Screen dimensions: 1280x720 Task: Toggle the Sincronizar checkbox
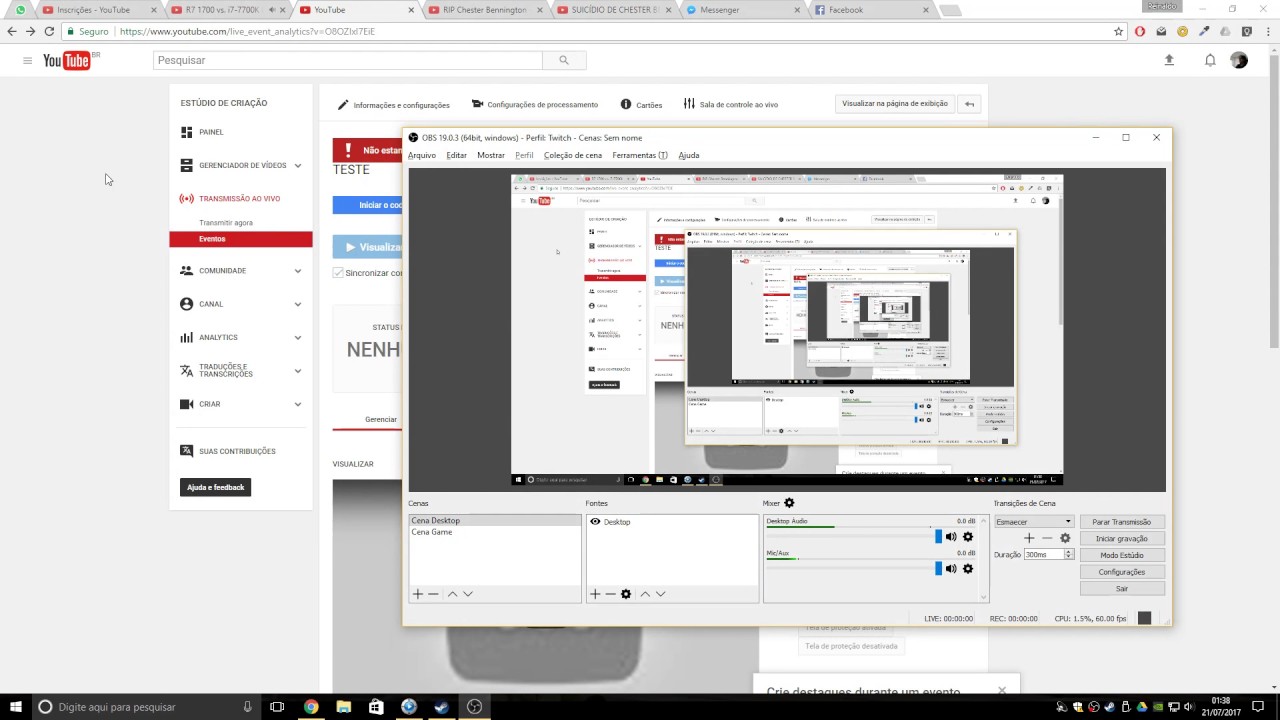pos(338,272)
